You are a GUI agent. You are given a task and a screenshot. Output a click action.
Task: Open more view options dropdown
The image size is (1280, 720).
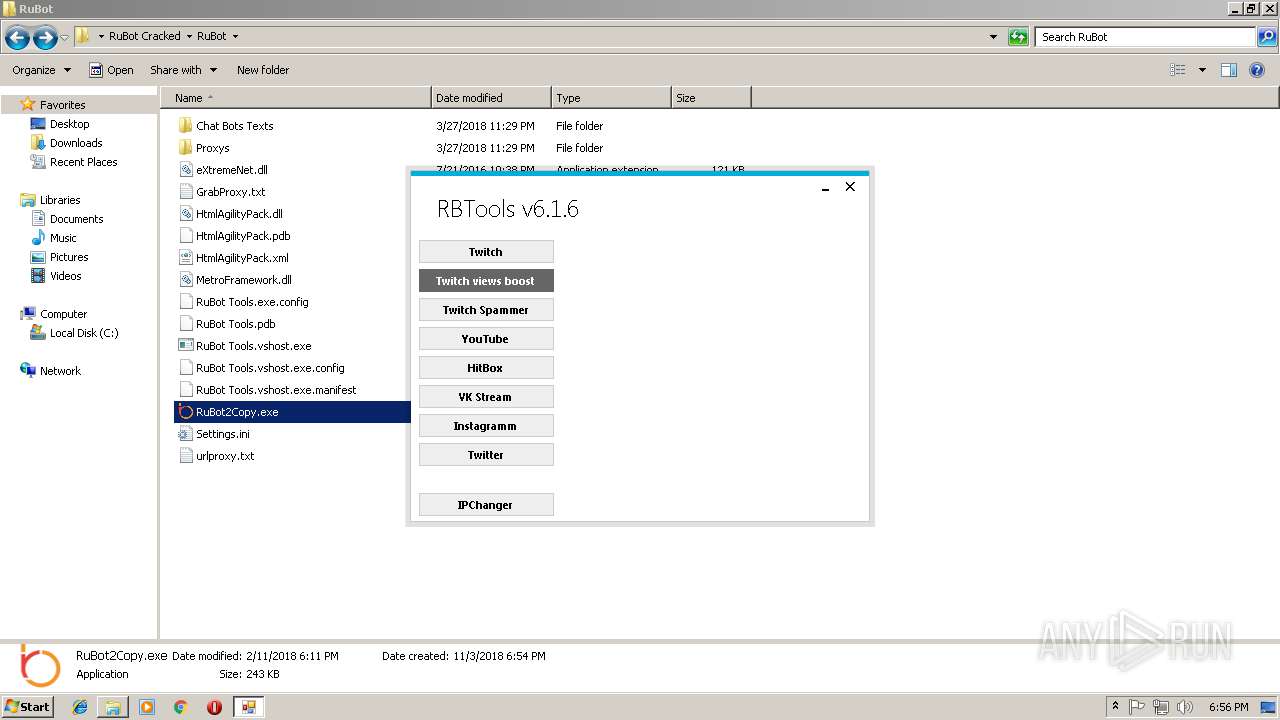tap(1202, 70)
